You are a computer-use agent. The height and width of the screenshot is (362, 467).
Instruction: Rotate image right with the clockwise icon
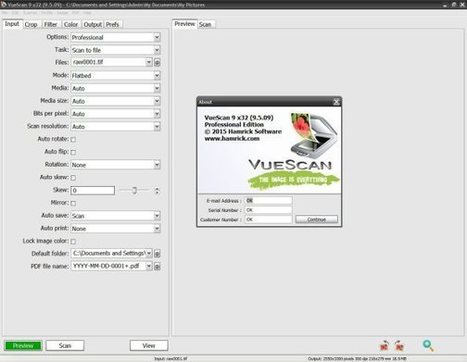399,346
